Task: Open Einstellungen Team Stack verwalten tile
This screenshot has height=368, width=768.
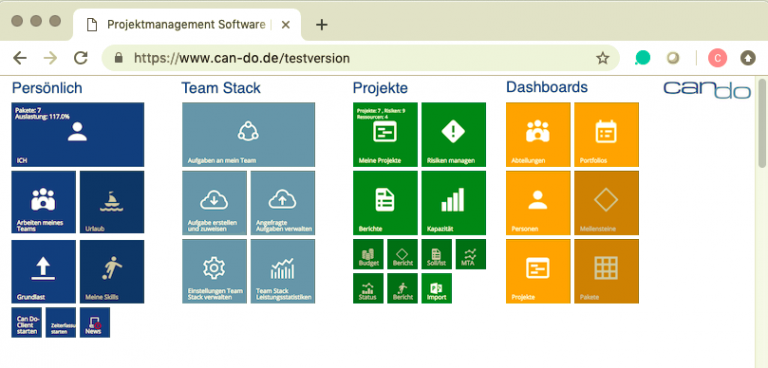Action: click(215, 271)
